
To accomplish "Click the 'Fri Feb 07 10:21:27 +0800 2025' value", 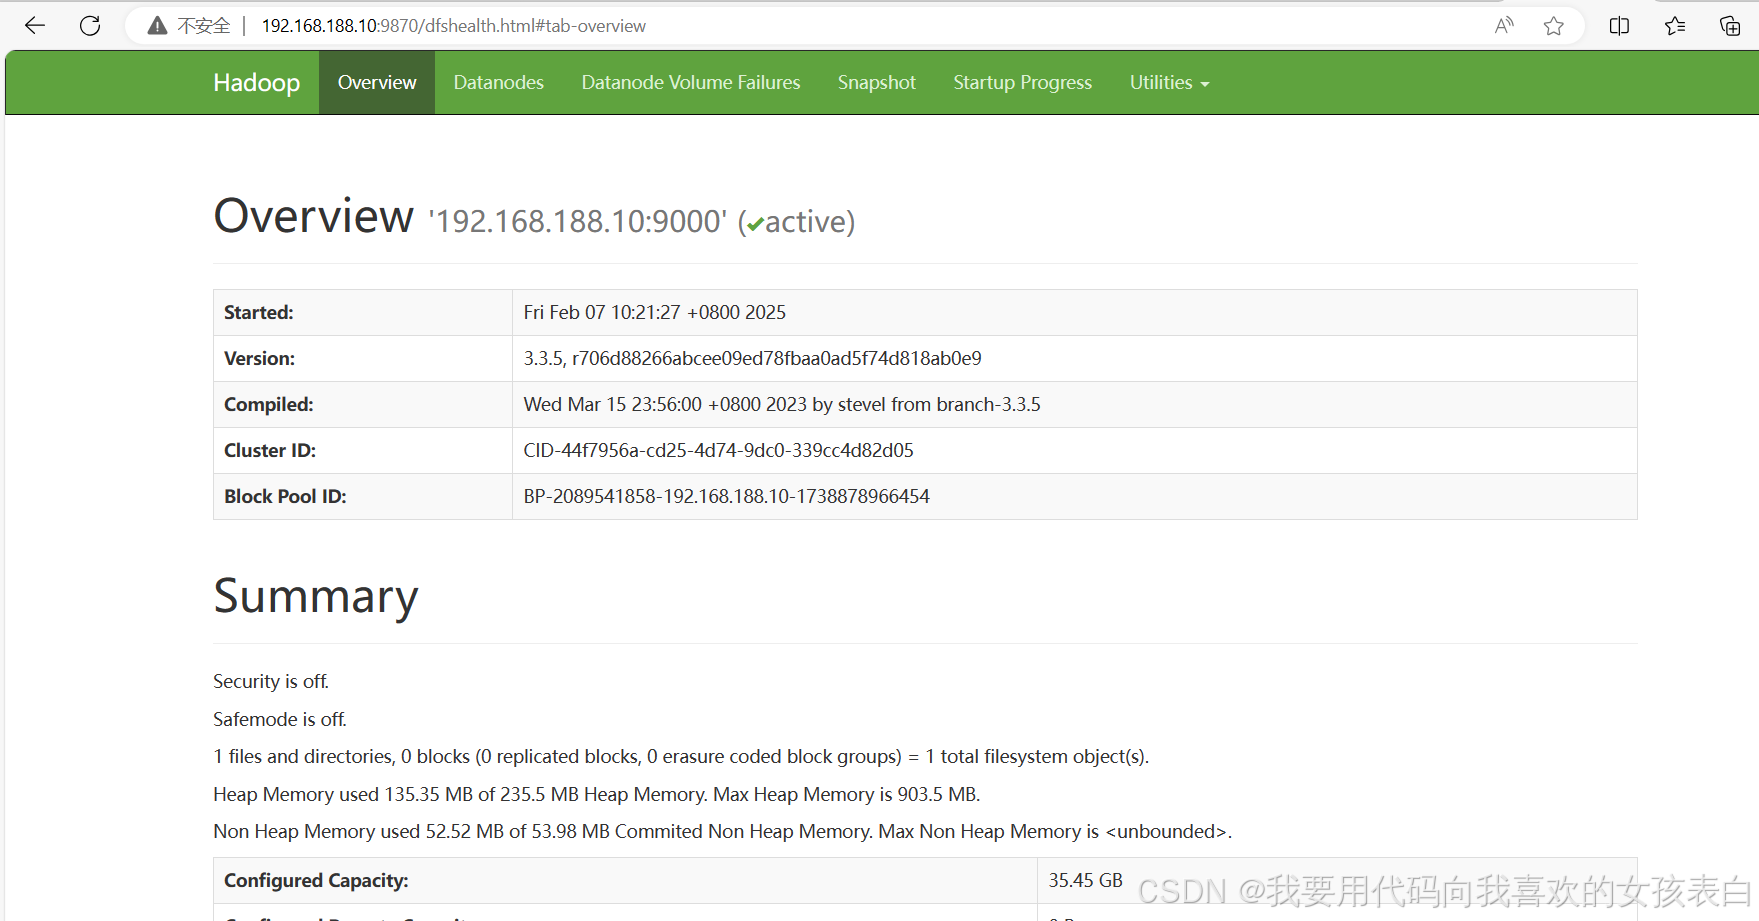I will (655, 313).
